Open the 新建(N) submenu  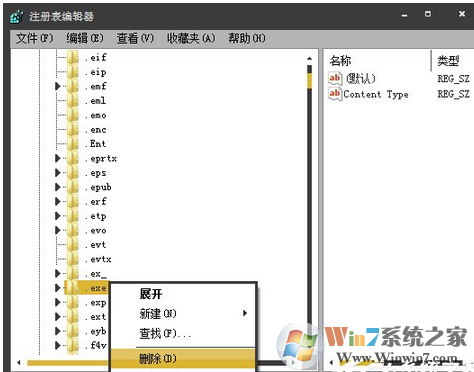184,313
